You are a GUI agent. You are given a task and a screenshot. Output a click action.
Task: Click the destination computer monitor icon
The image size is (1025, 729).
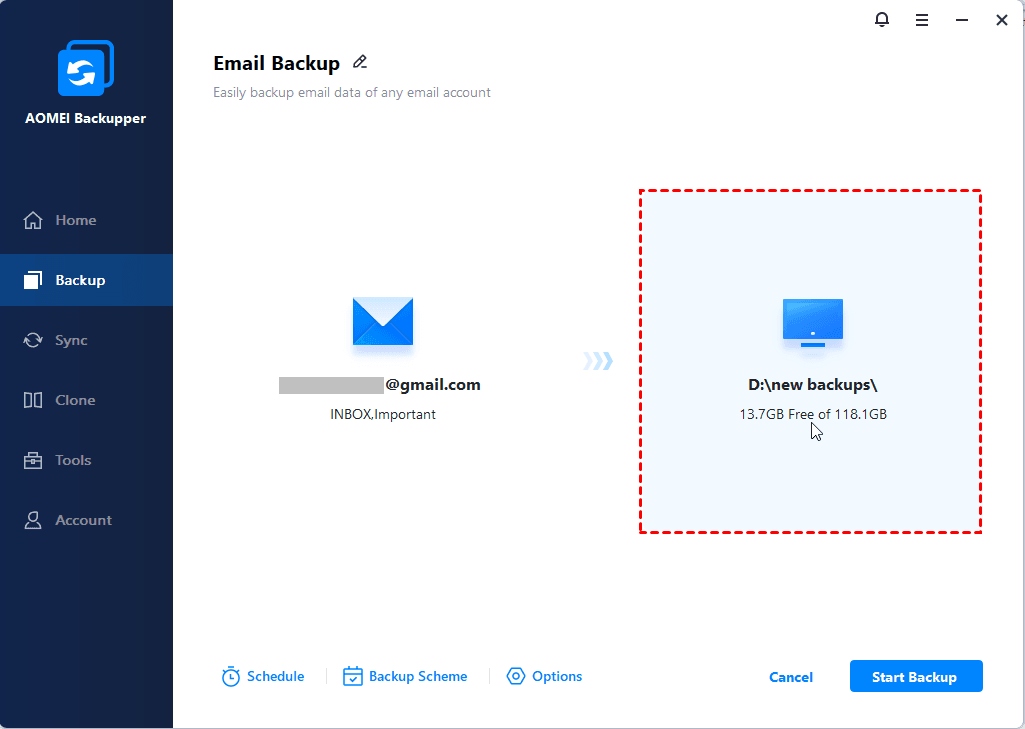[x=812, y=323]
